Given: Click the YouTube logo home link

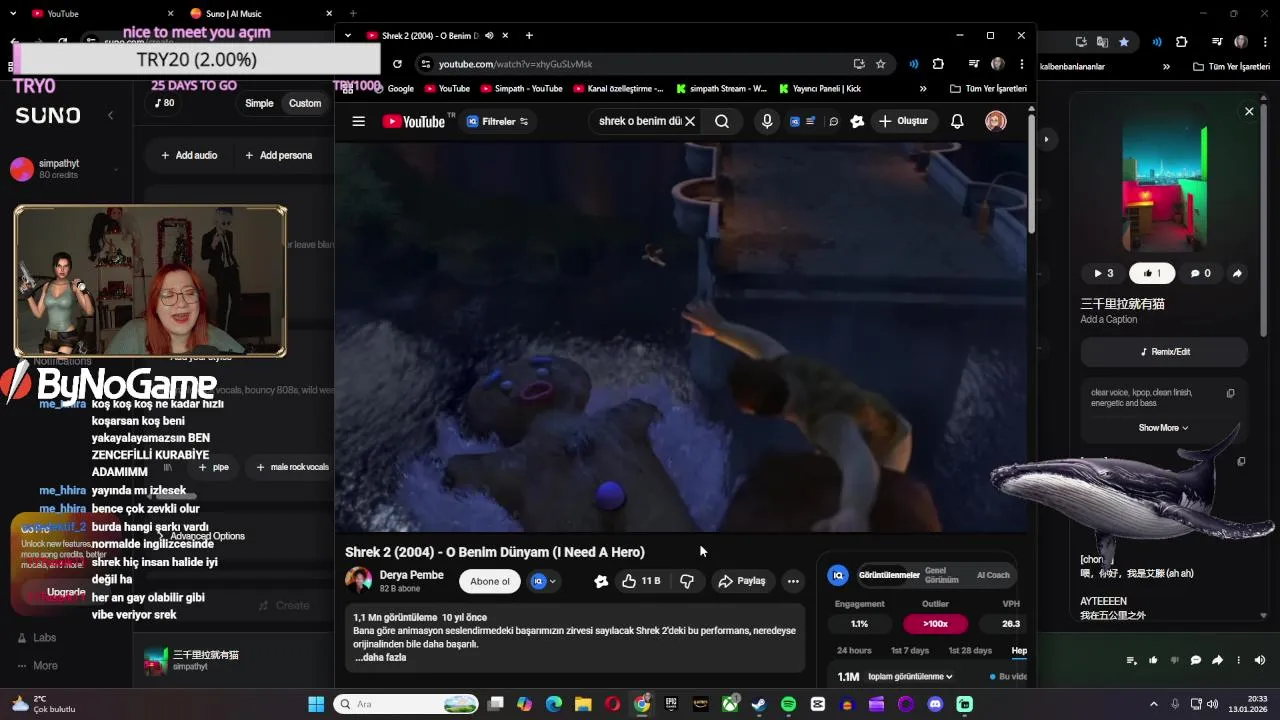Looking at the screenshot, I should [x=413, y=121].
